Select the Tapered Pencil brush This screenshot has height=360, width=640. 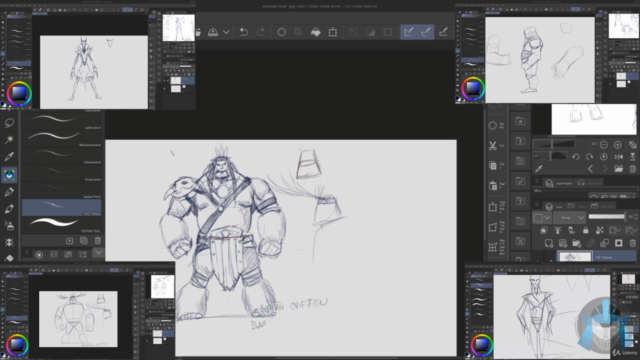click(62, 190)
